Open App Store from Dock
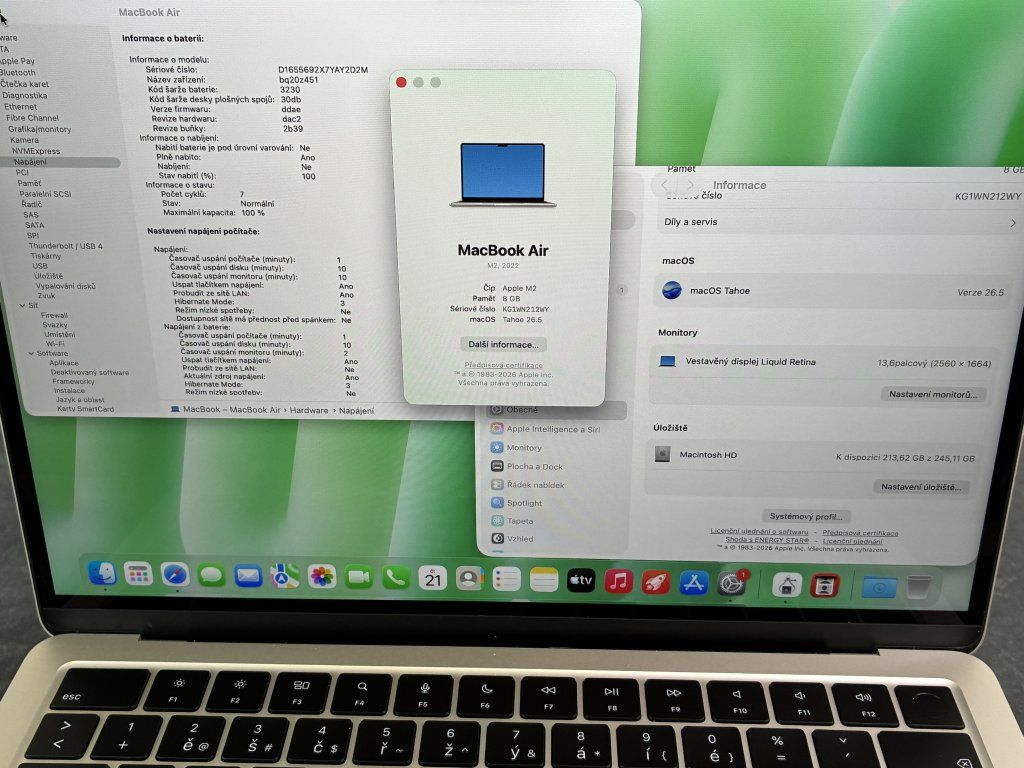Screen dimensions: 1024x768 pyautogui.click(x=694, y=582)
